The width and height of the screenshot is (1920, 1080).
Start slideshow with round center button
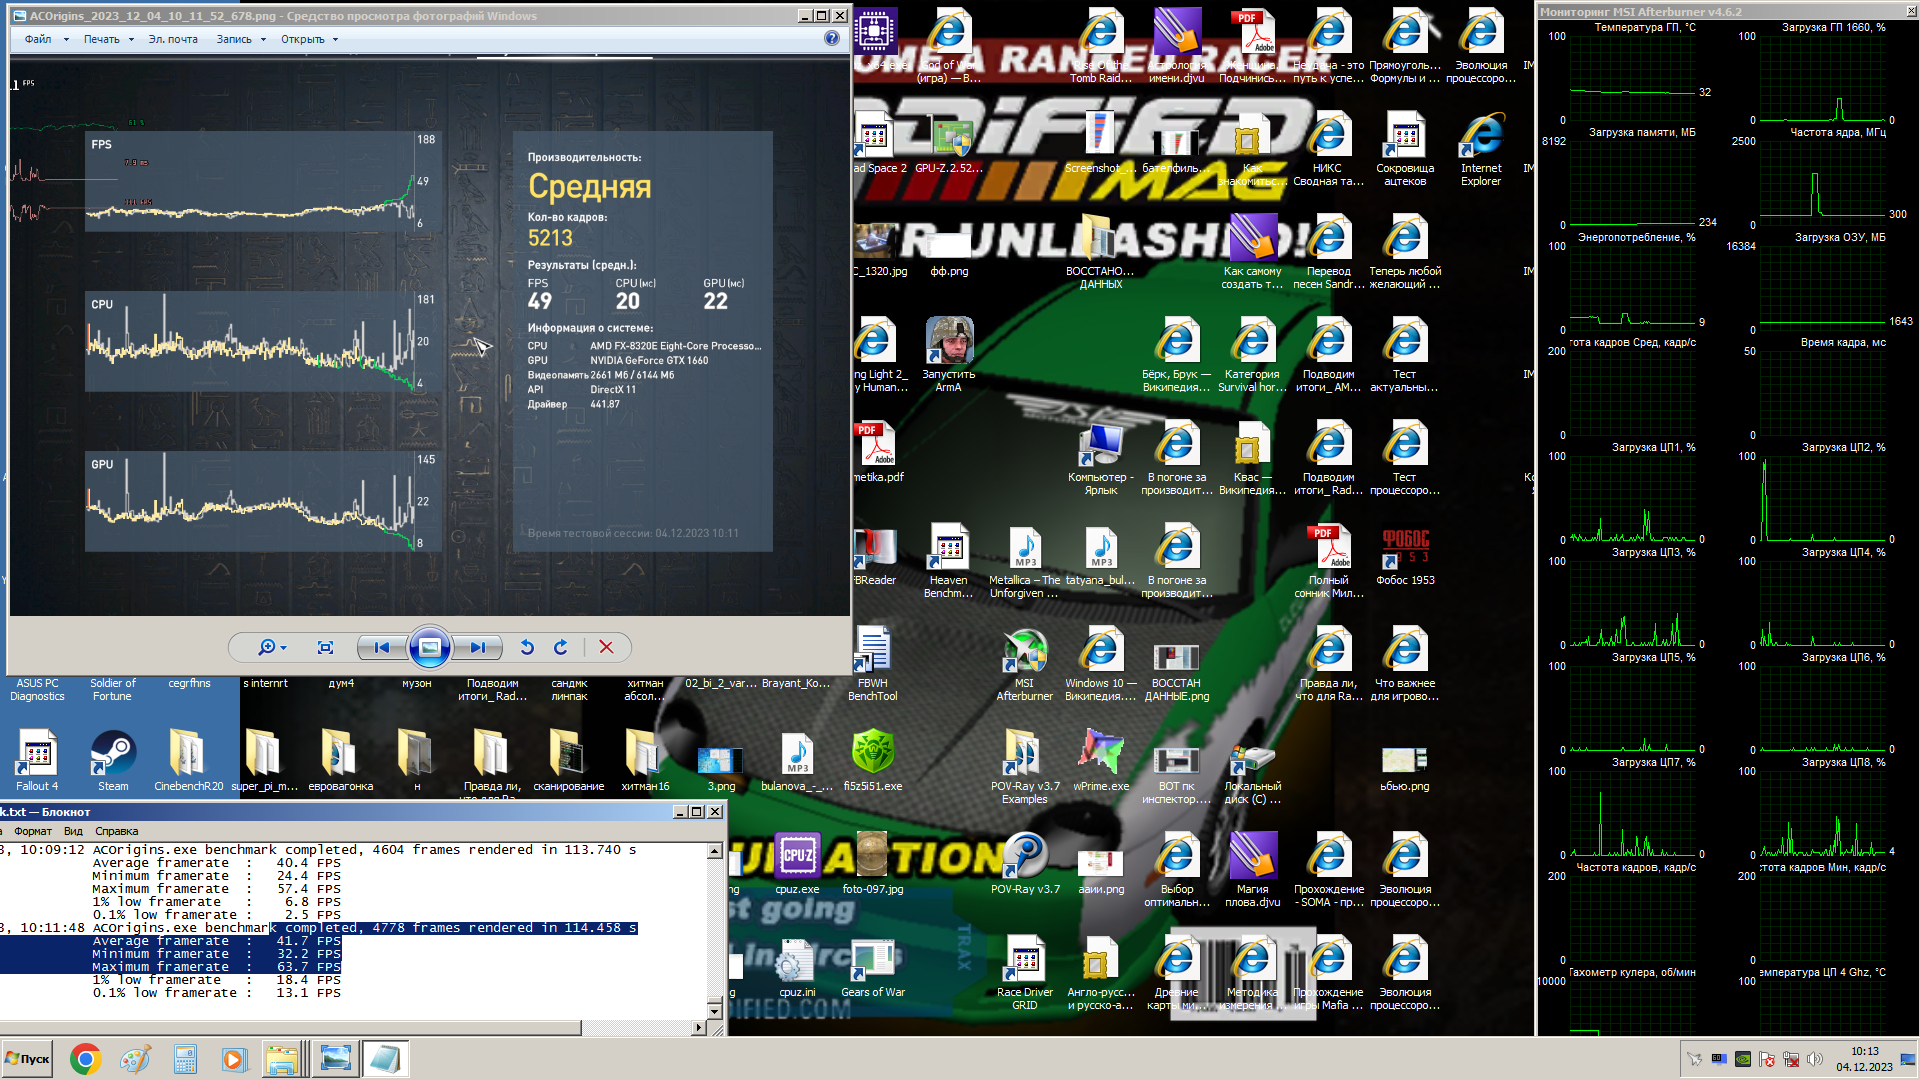(429, 648)
